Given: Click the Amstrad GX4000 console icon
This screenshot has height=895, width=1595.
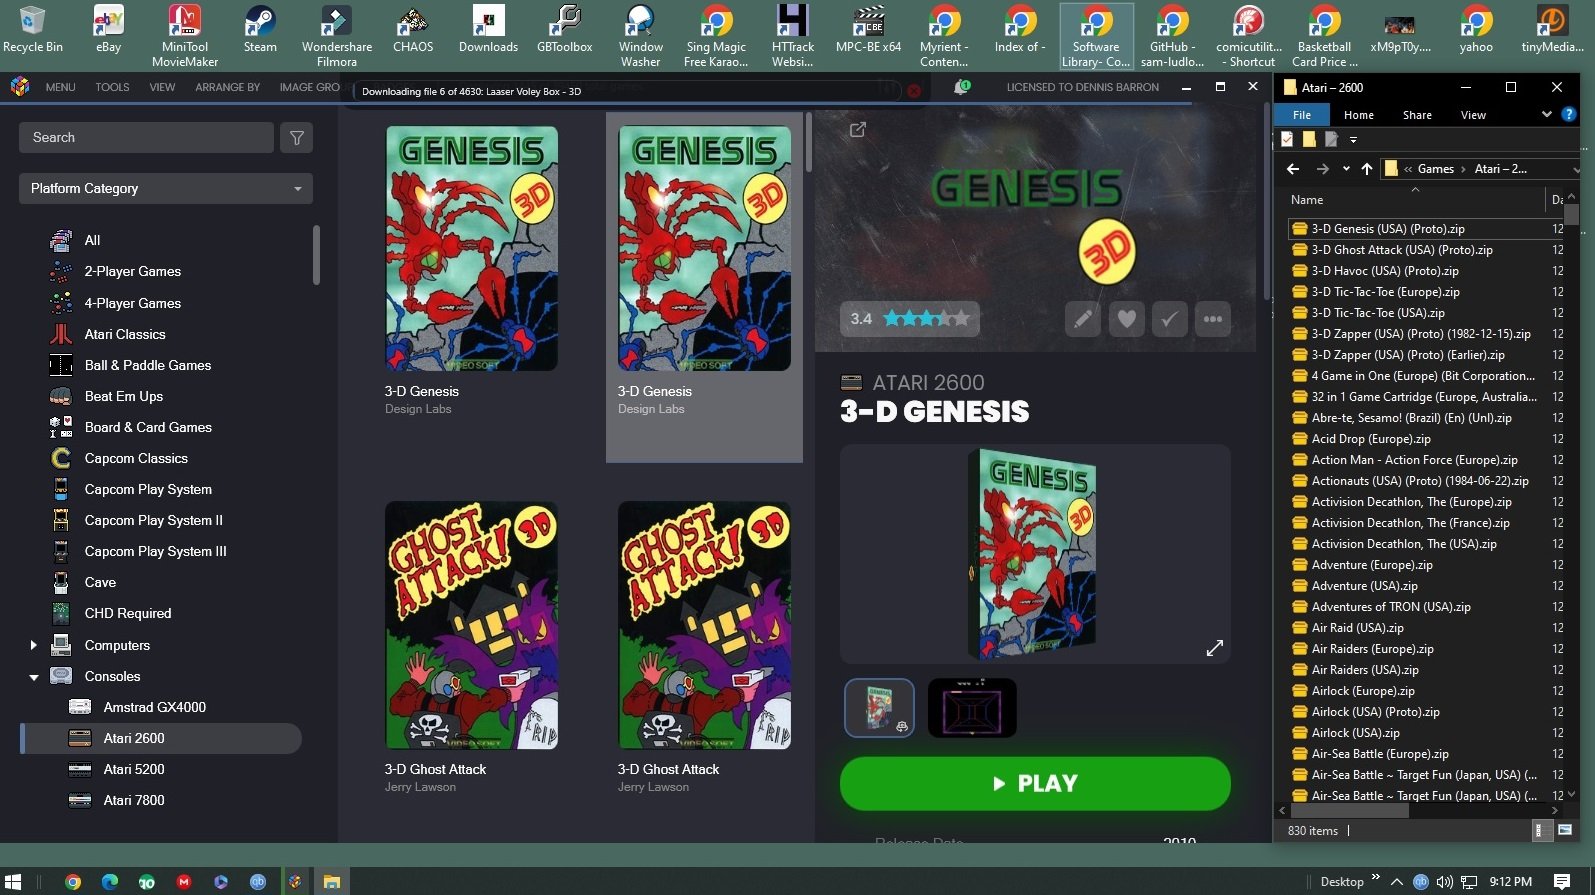Looking at the screenshot, I should (80, 707).
